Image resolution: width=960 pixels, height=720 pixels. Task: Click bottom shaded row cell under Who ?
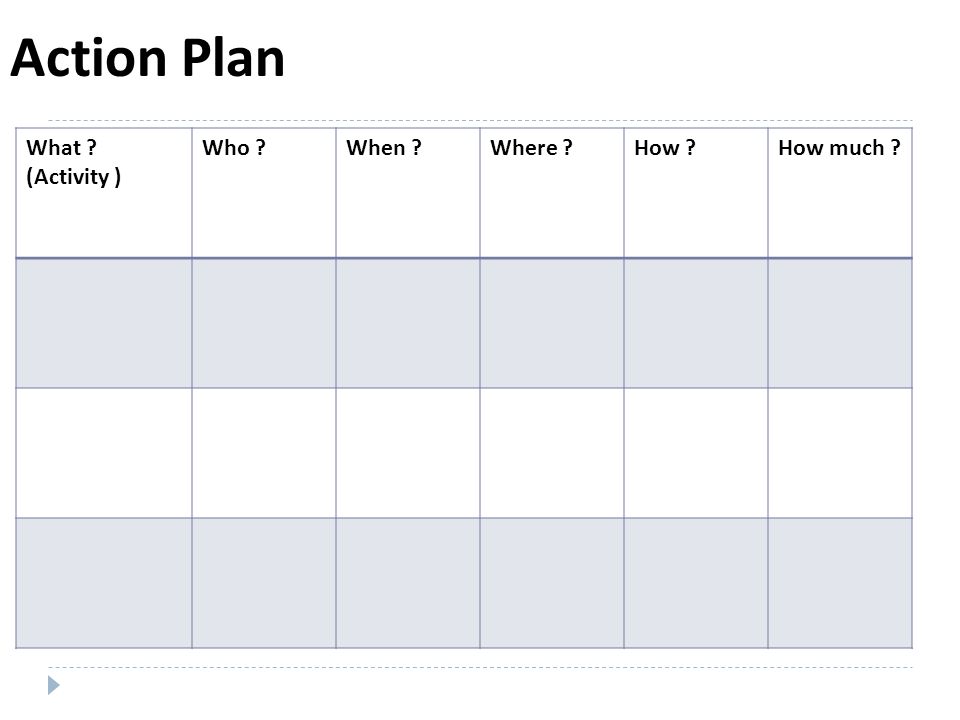[x=264, y=583]
